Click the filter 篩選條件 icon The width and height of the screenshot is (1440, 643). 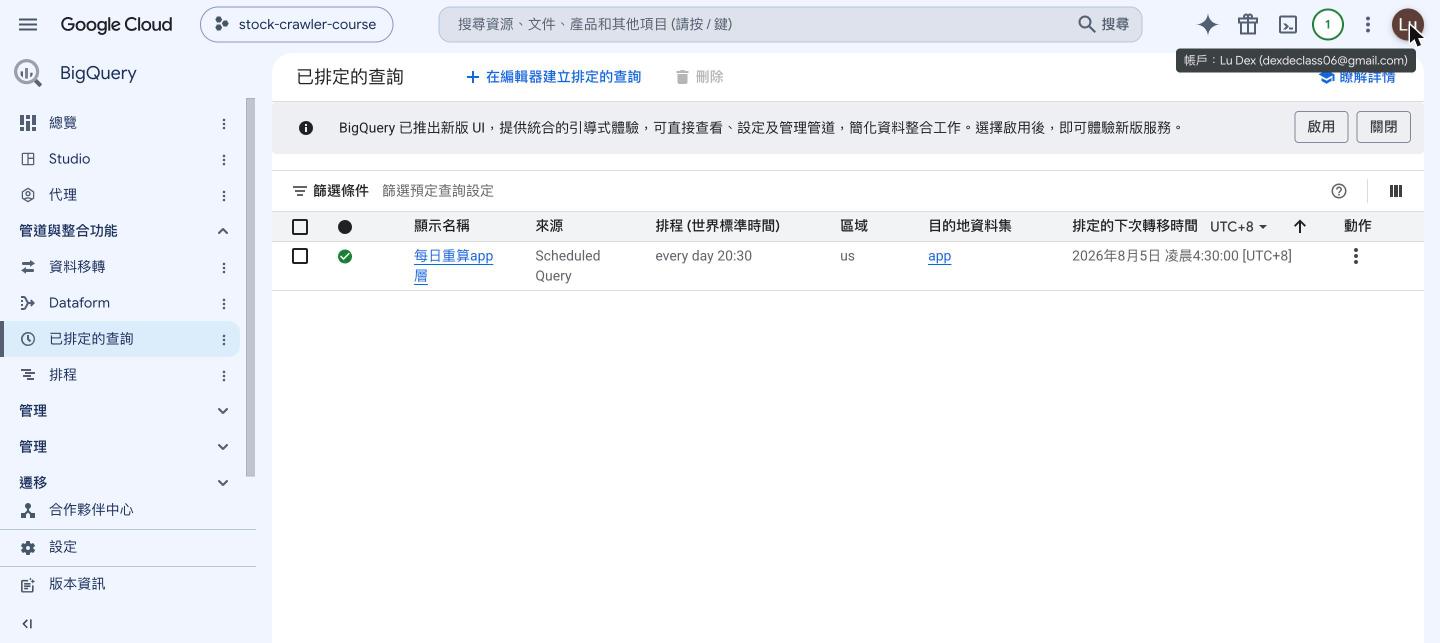[300, 190]
